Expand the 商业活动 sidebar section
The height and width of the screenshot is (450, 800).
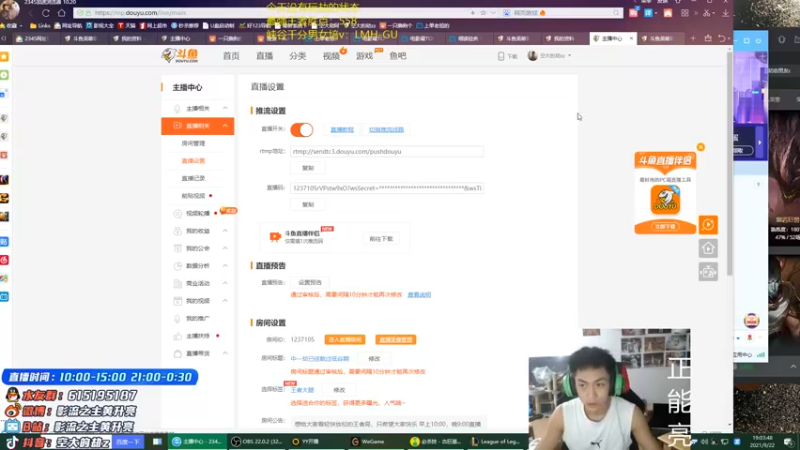197,283
